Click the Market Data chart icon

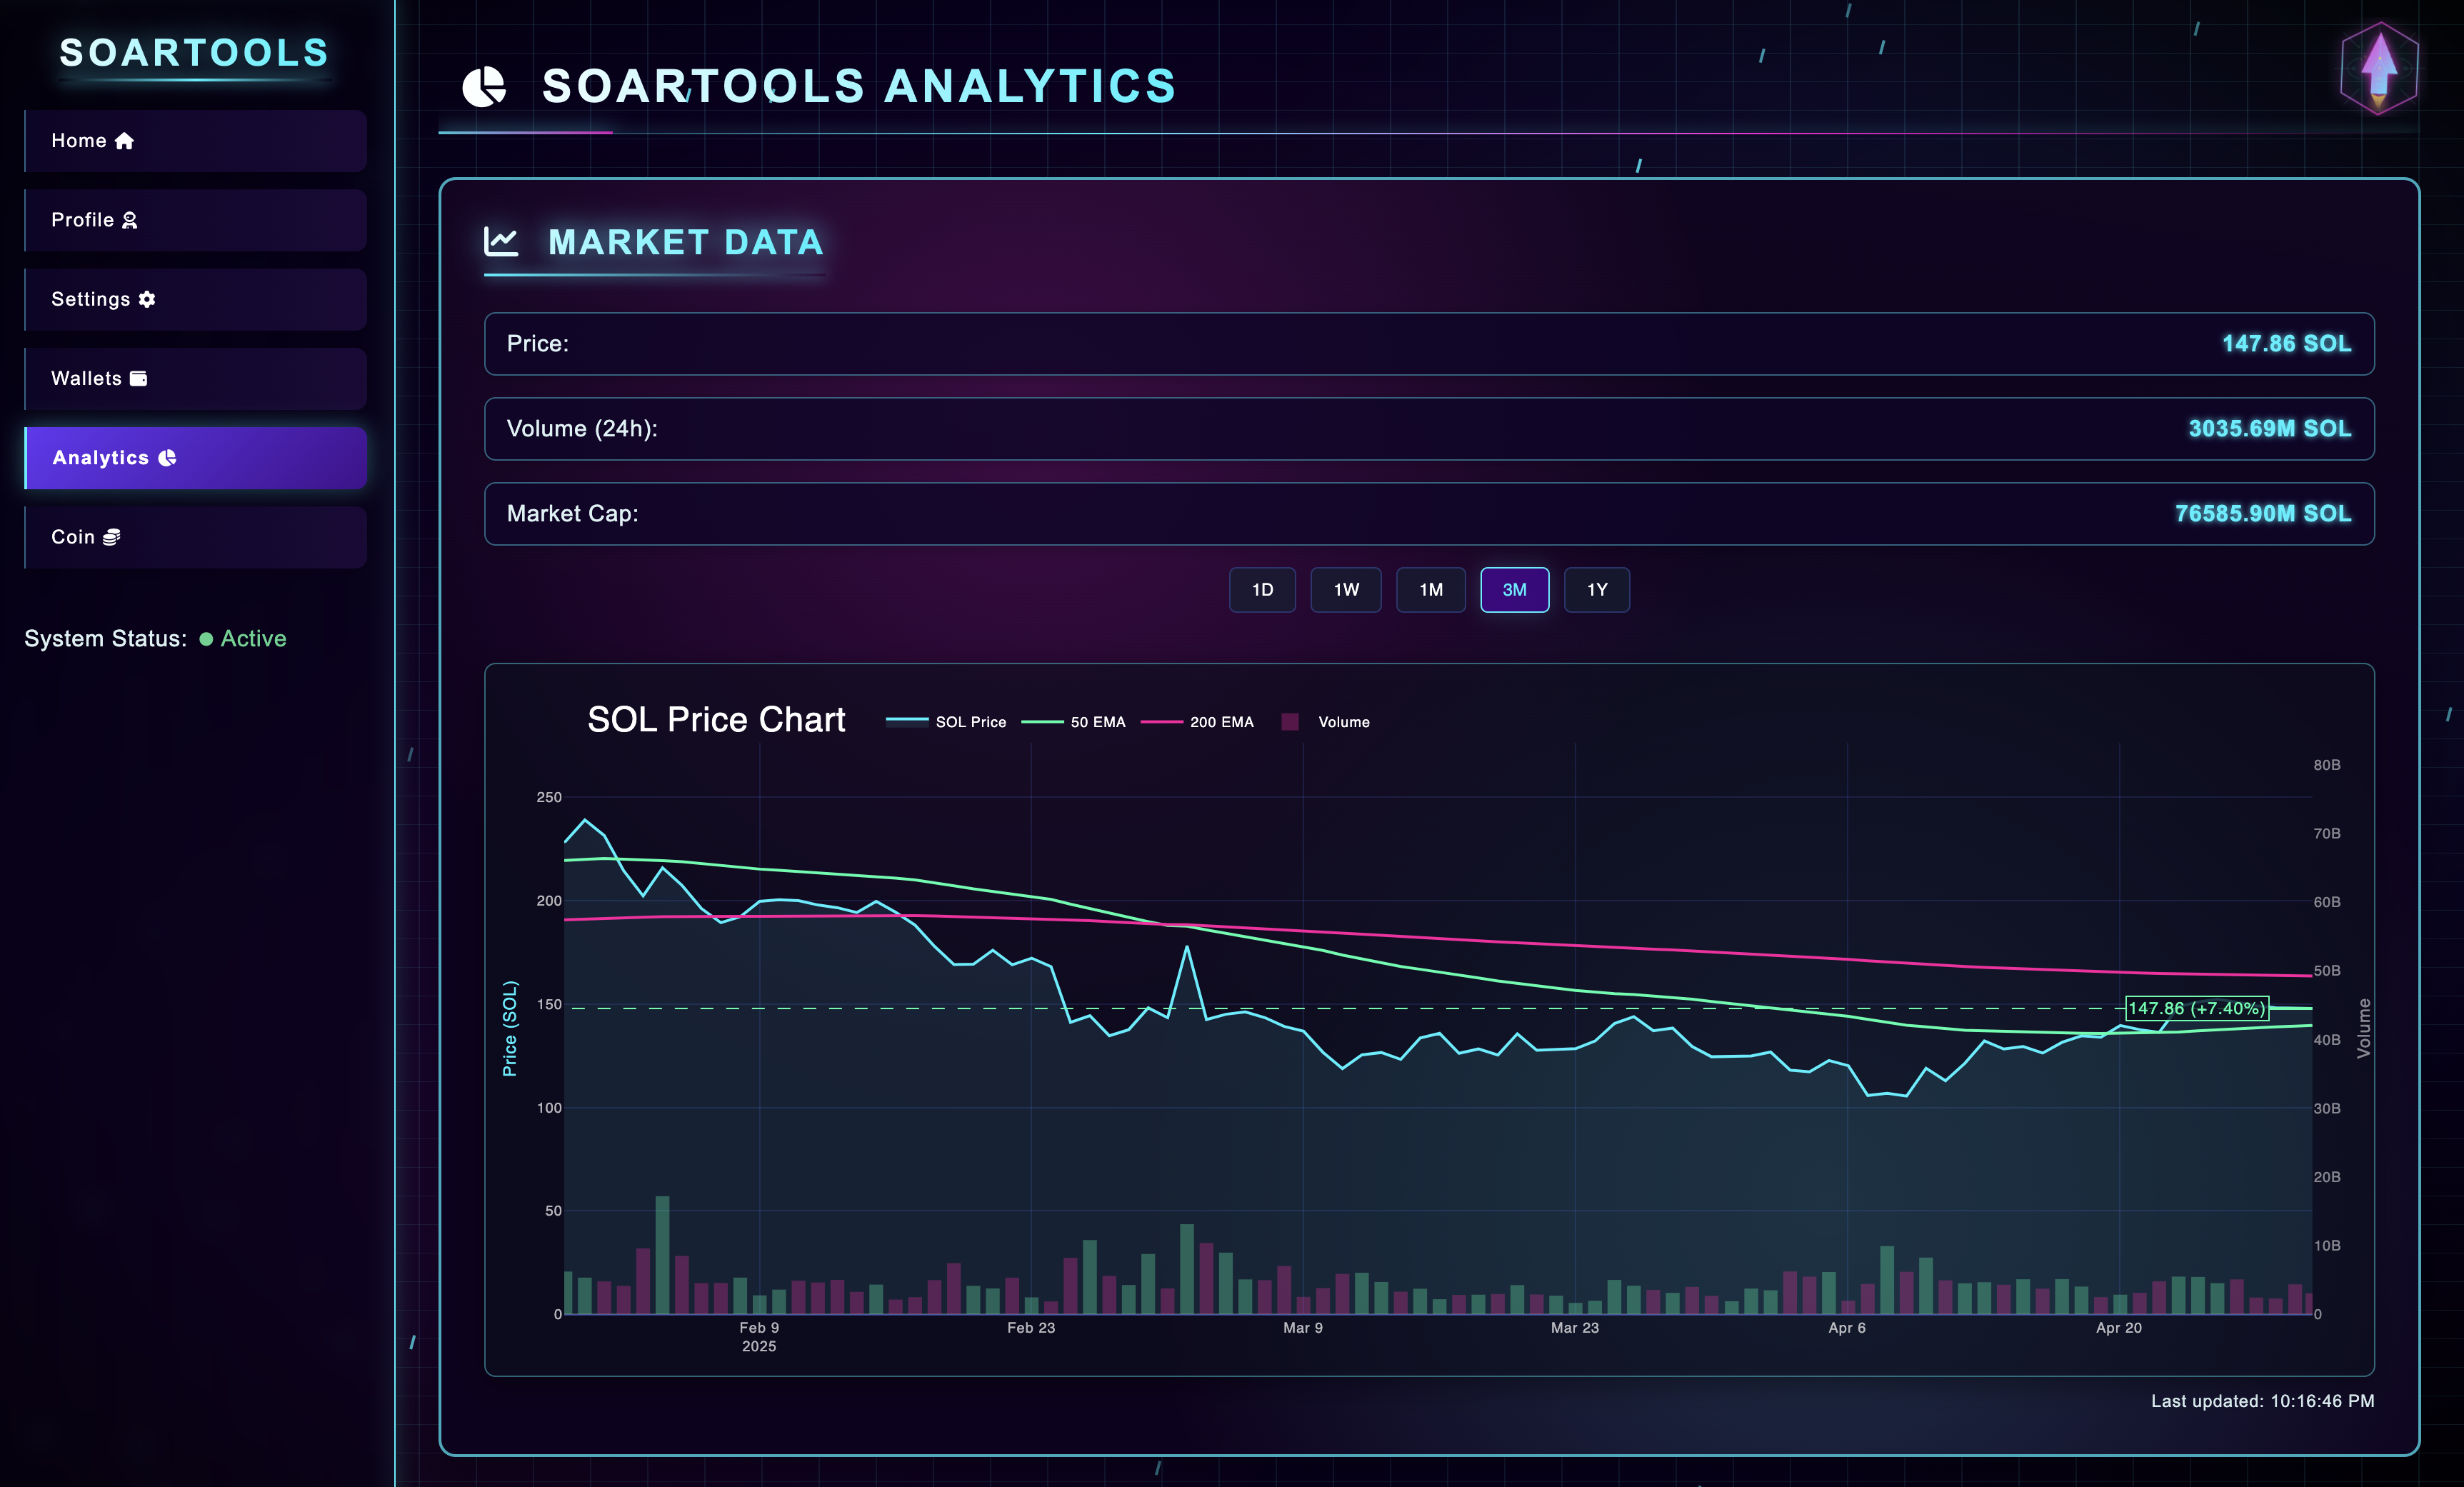click(501, 241)
